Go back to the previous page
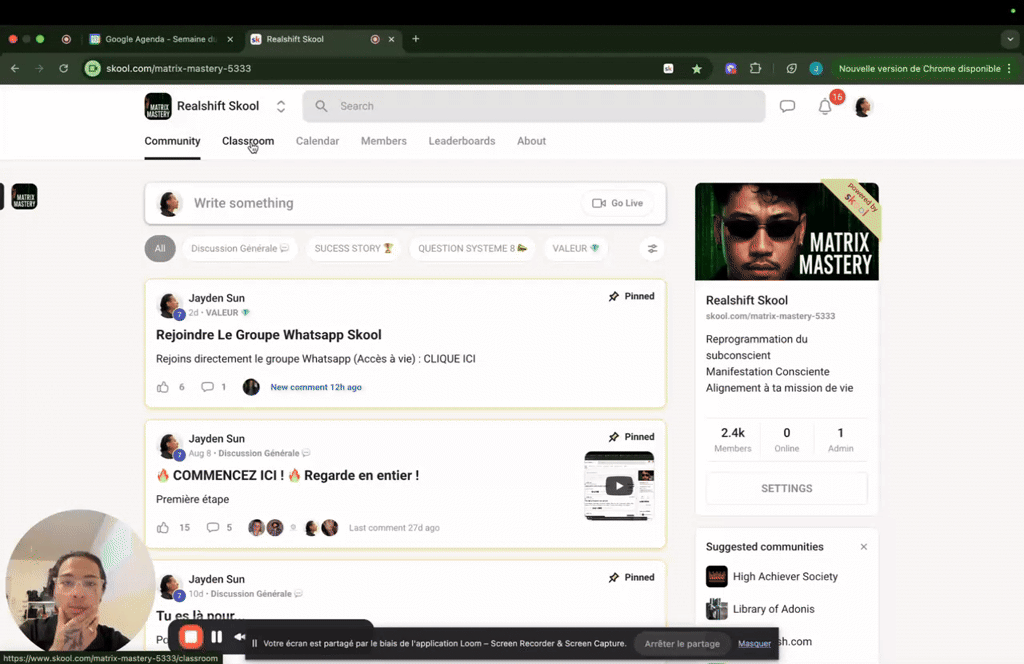The image size is (1024, 664). click(15, 68)
